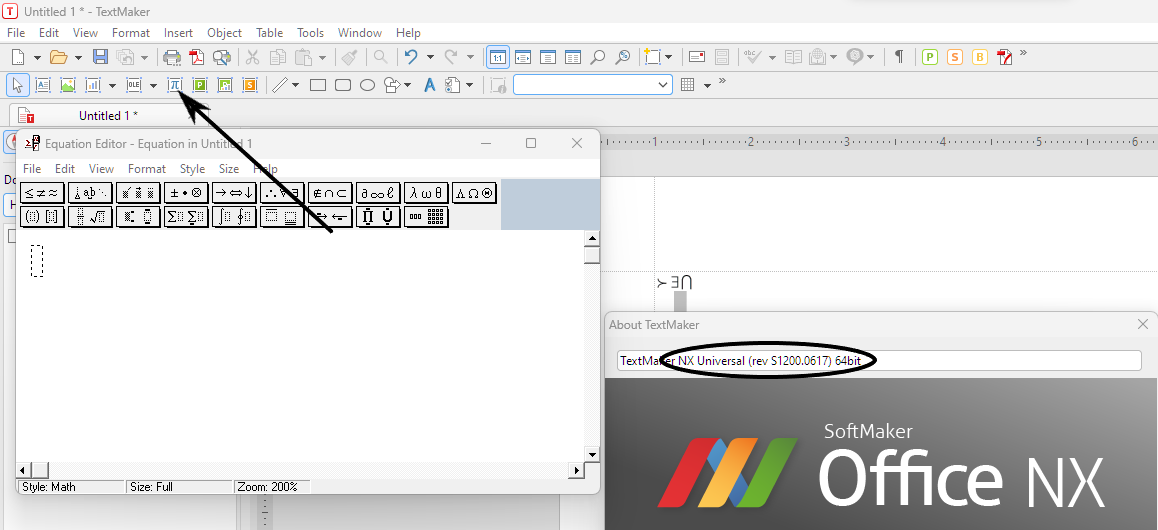Click the Equation Editor horizontal scrollbar right arrow
The image size is (1158, 530).
(x=576, y=470)
